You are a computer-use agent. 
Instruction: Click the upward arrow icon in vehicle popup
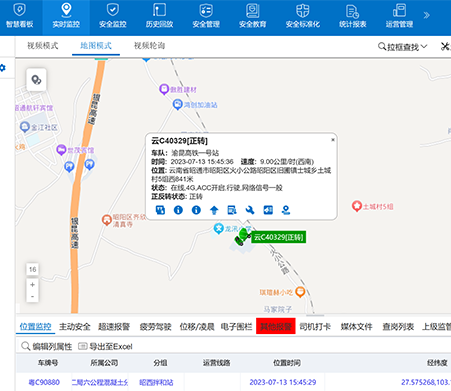point(214,210)
